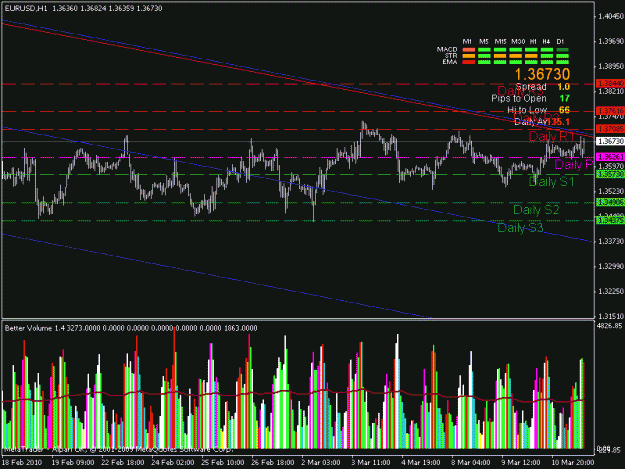Click the Pips to Open label
The width and height of the screenshot is (625, 469).
(519, 98)
